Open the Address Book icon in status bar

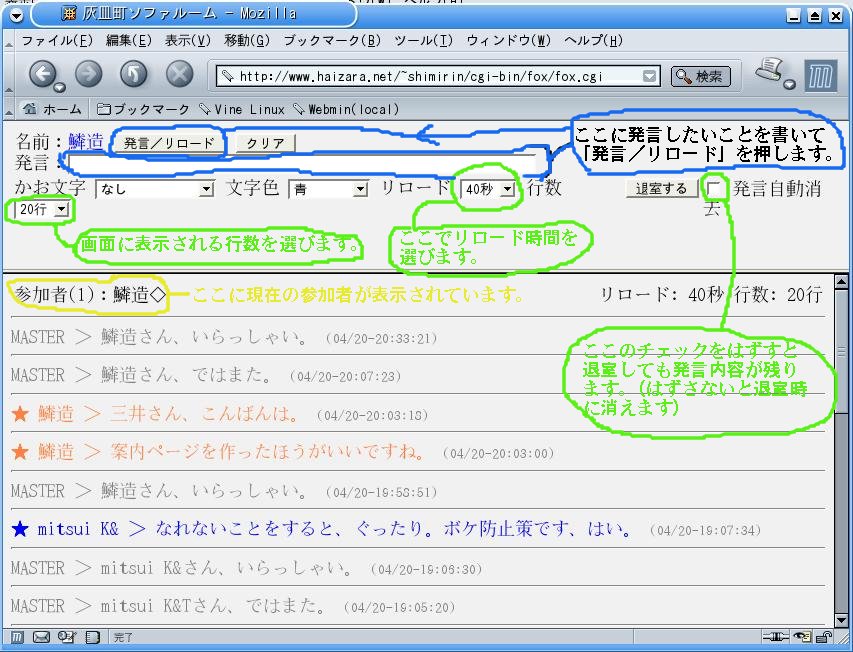click(92, 635)
